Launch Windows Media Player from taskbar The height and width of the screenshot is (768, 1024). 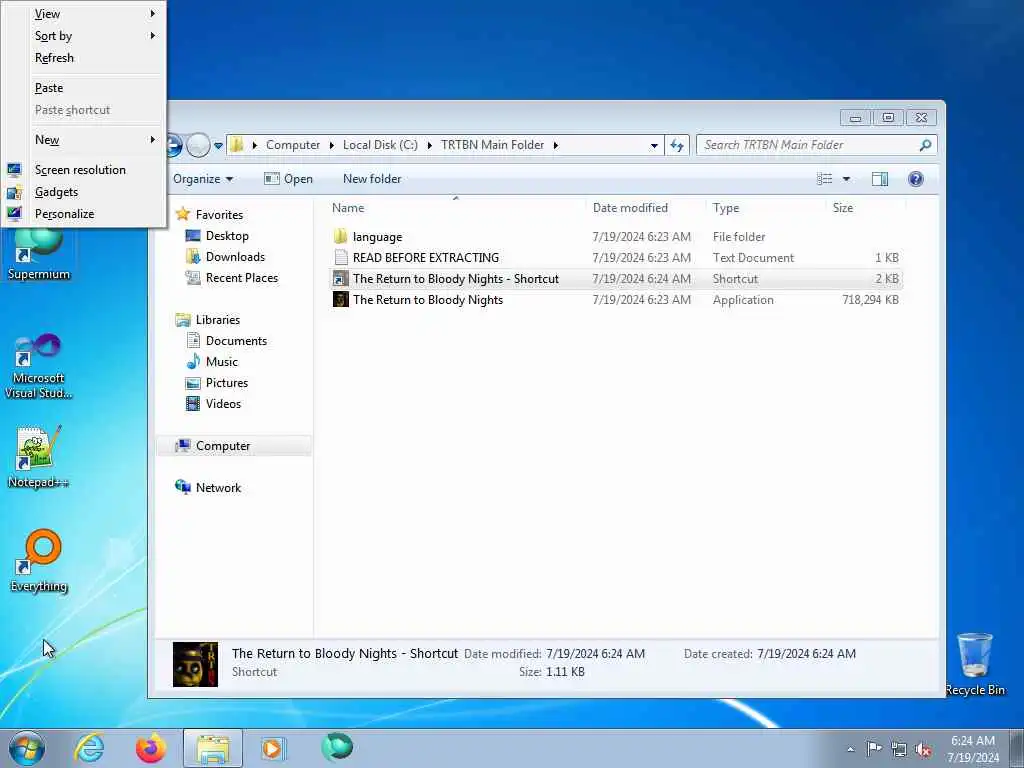(x=272, y=748)
